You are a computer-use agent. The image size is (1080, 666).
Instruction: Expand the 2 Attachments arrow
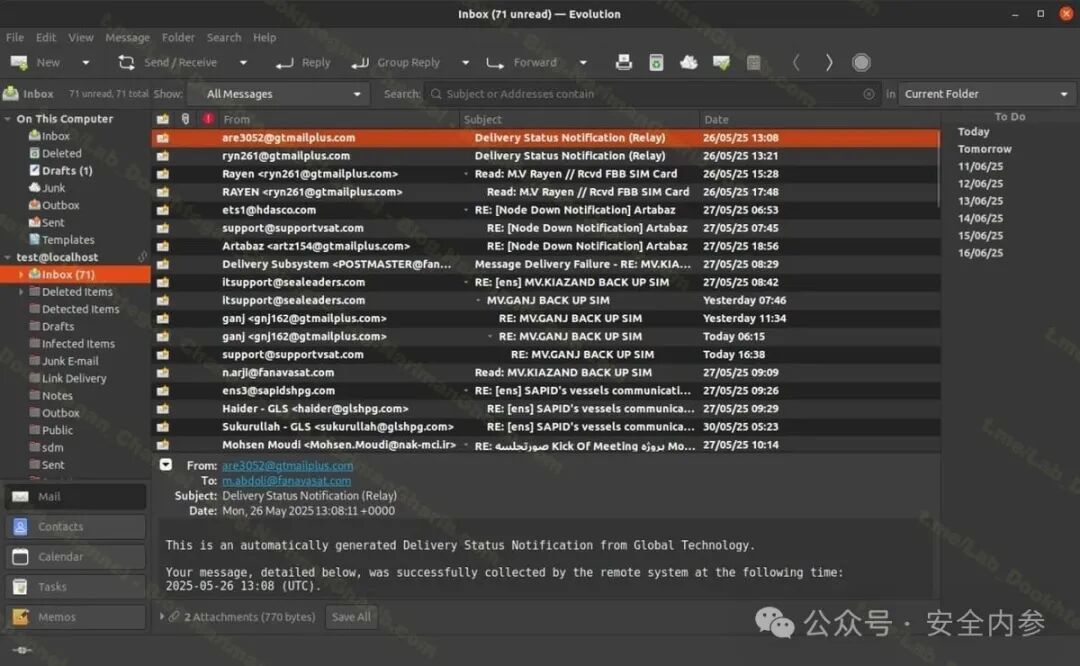point(162,617)
